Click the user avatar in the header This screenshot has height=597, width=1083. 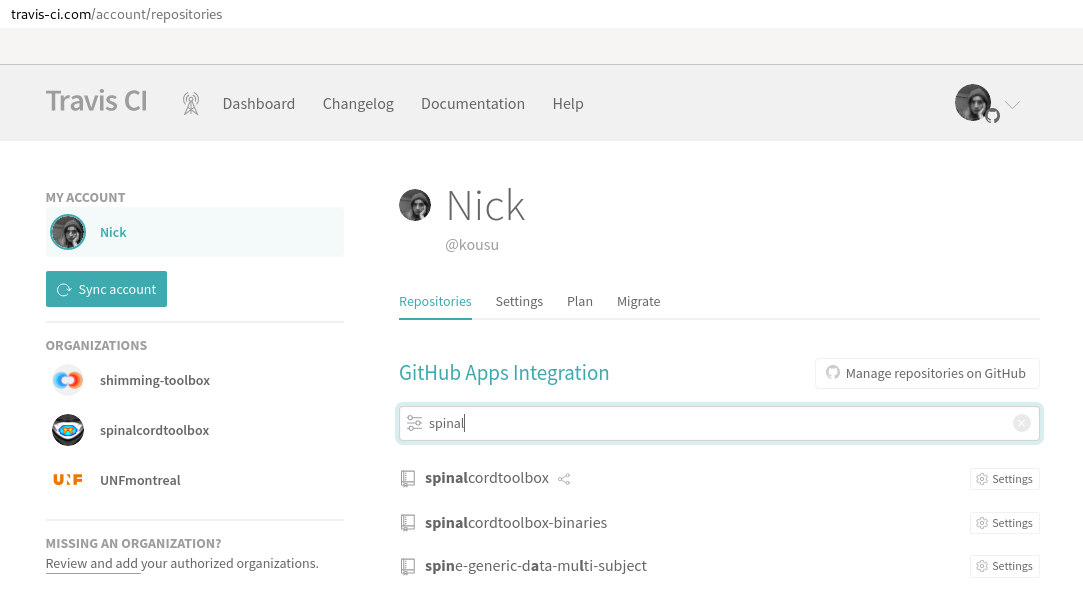click(x=974, y=103)
